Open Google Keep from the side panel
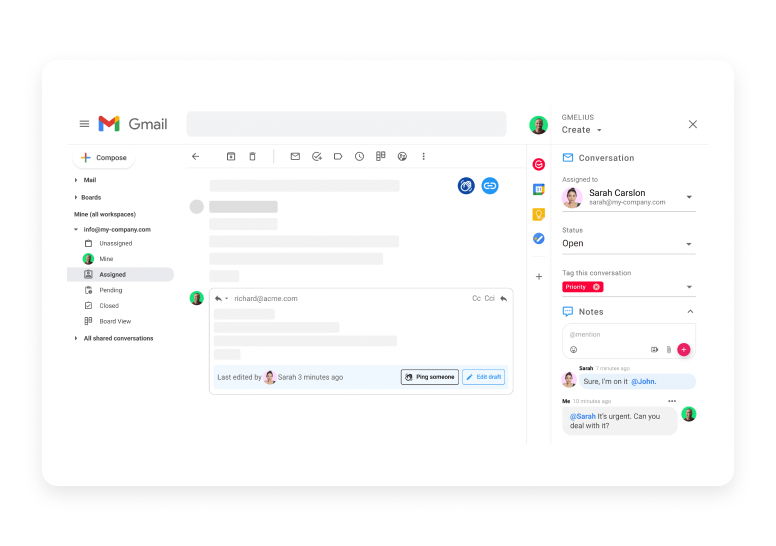The image size is (776, 546). click(538, 214)
